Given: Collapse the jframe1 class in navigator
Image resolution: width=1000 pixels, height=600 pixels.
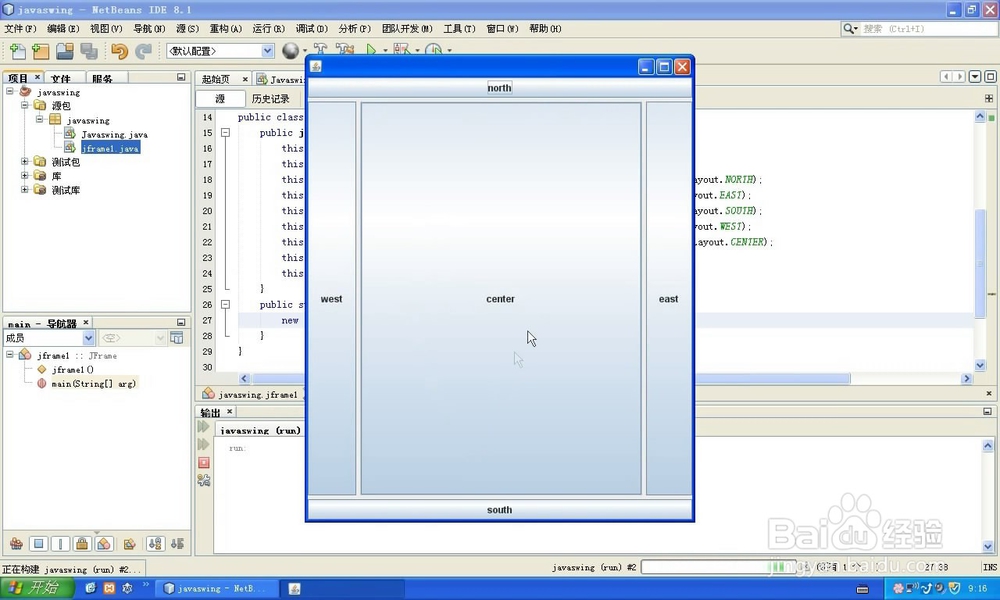Looking at the screenshot, I should pos(10,355).
